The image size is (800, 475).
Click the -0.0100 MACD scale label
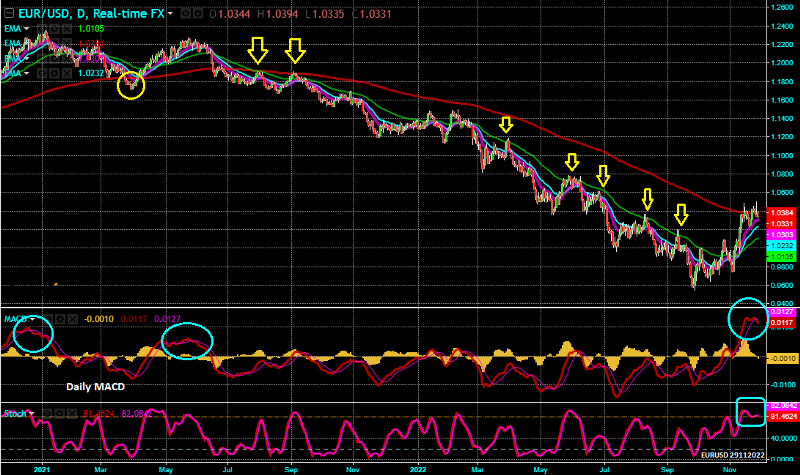(x=783, y=385)
